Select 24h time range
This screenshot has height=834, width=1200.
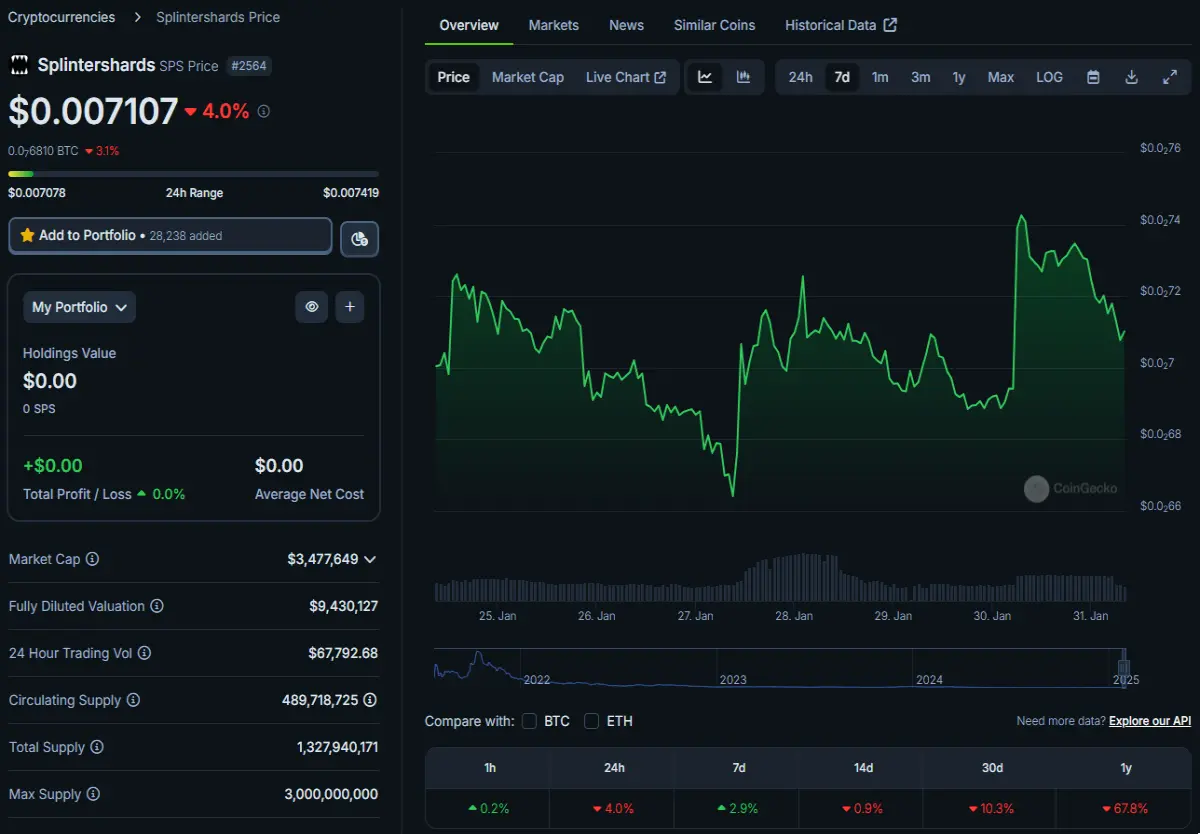click(800, 77)
